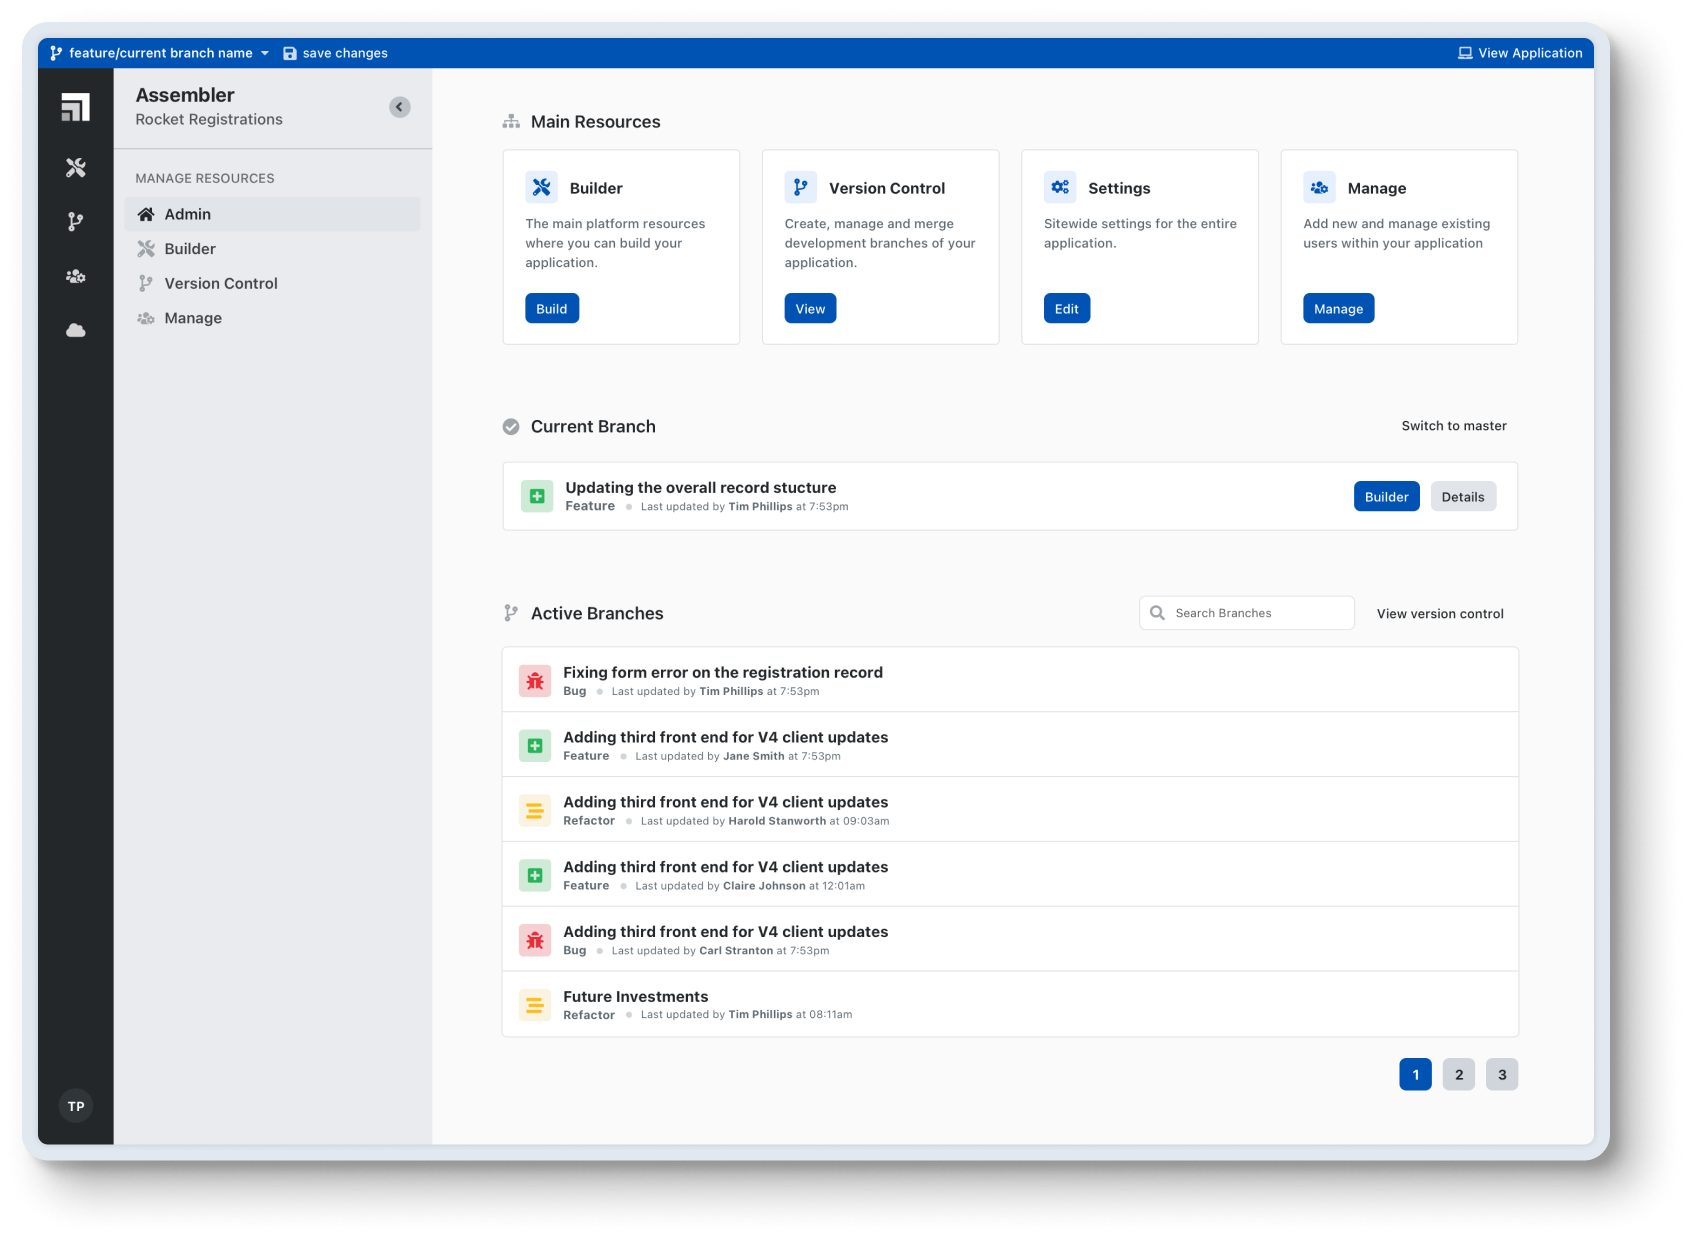Open branch last updated by Claire Johnson

(1010, 874)
